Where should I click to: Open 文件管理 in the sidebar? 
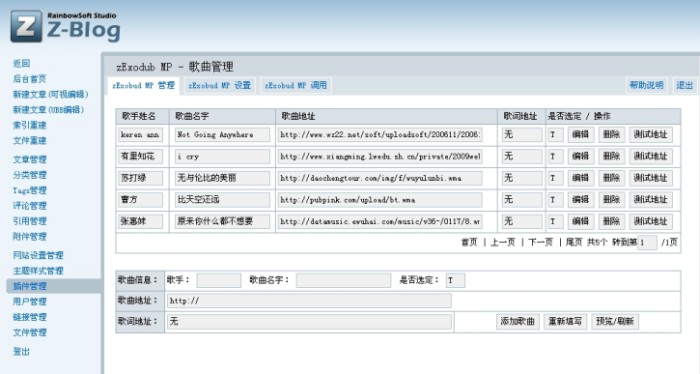point(29,332)
